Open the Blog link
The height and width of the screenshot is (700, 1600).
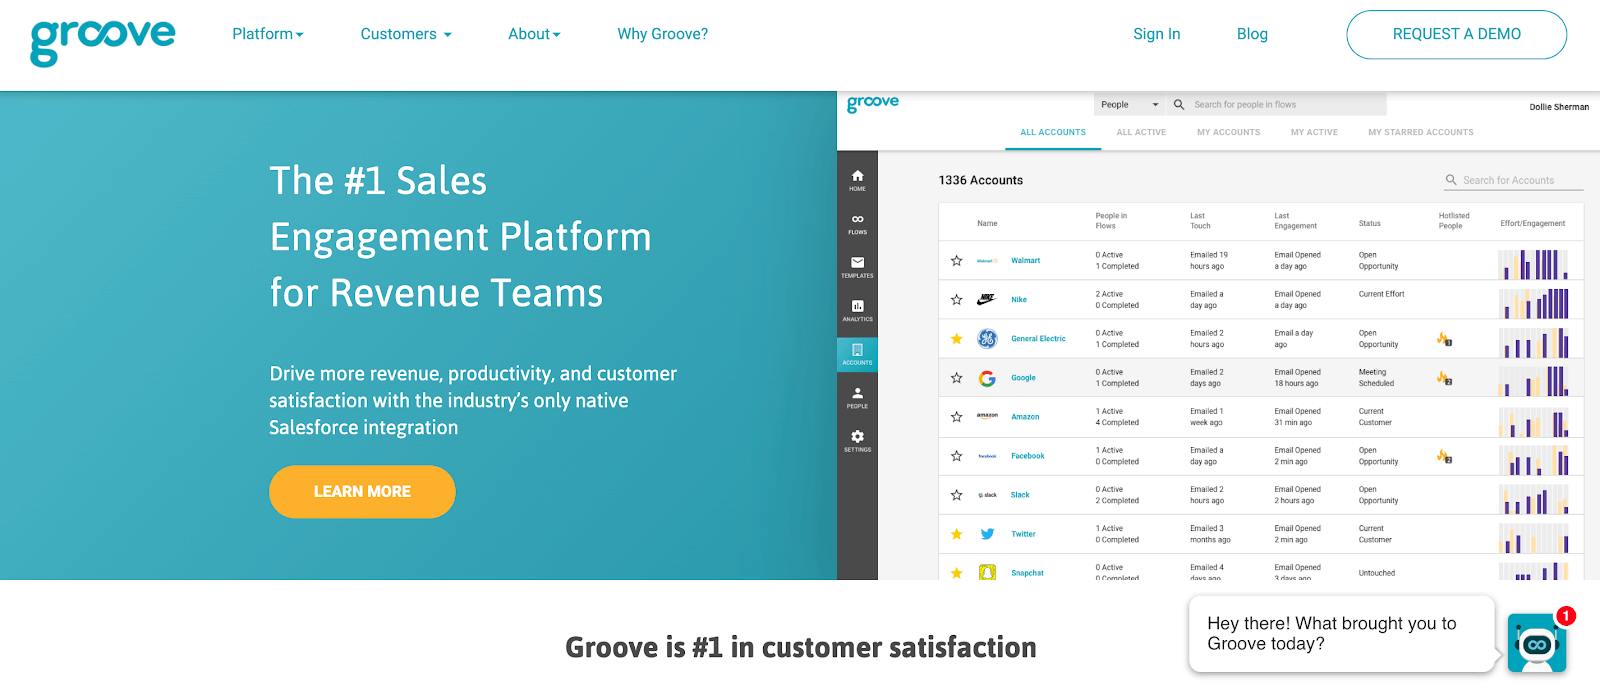click(x=1252, y=34)
